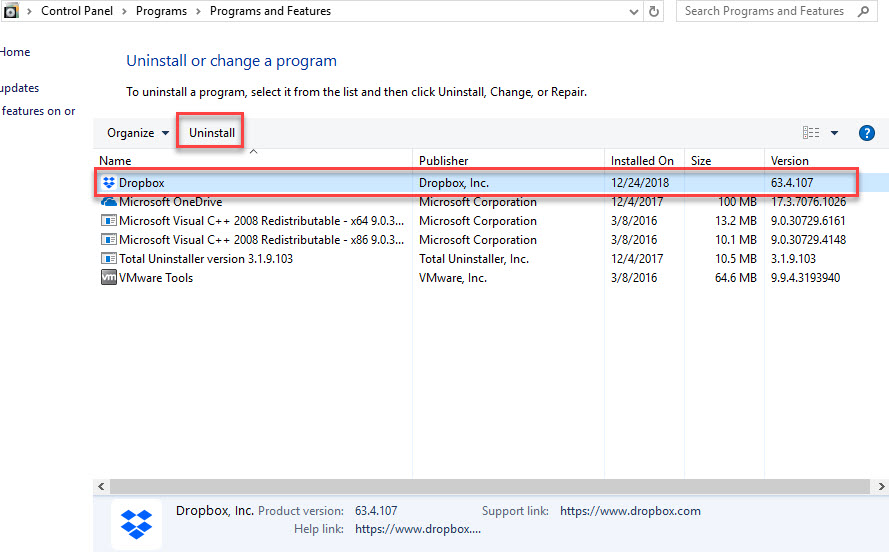
Task: Click version 9.9.4.3193940 cell
Action: (805, 278)
